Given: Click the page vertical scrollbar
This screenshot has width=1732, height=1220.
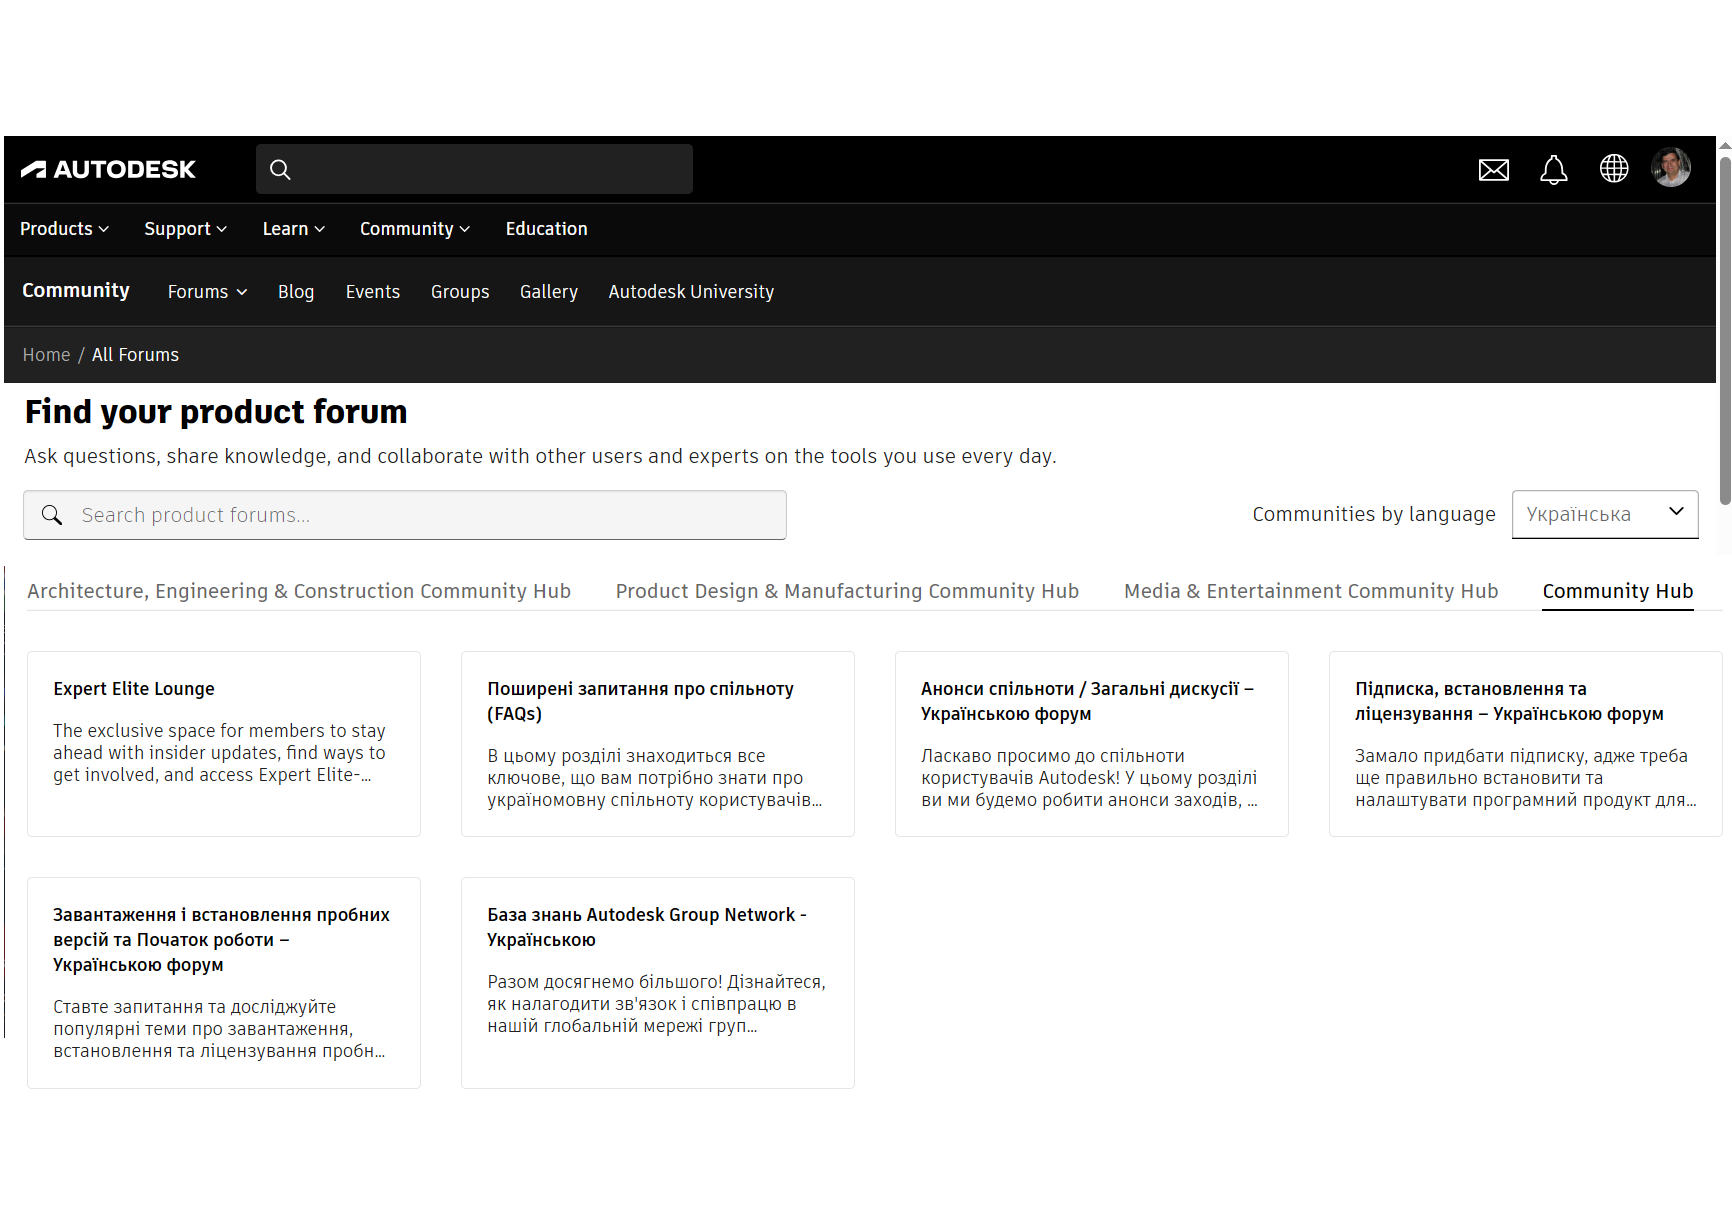Looking at the screenshot, I should 1724,330.
